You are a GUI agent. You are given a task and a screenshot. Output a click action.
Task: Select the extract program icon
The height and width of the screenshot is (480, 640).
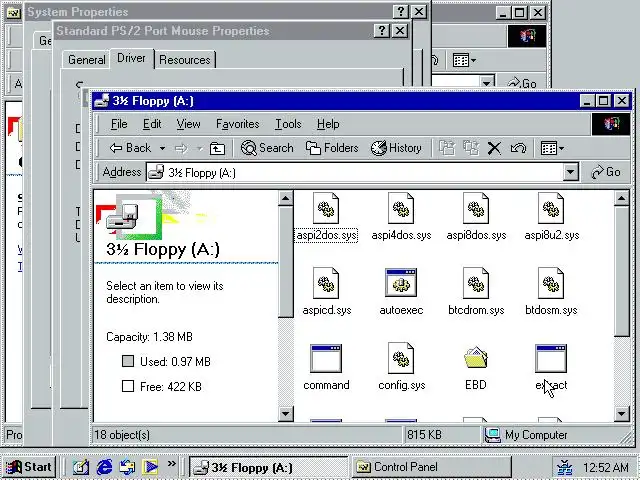(x=551, y=358)
